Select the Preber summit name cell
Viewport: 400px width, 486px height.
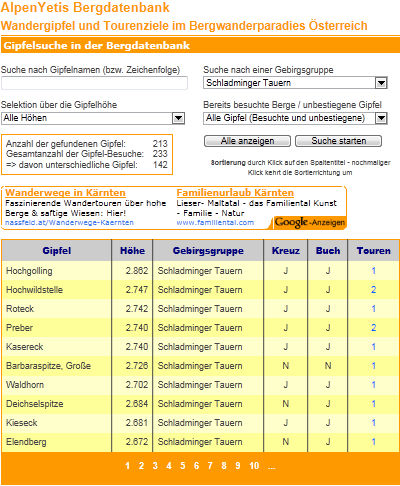tap(57, 328)
